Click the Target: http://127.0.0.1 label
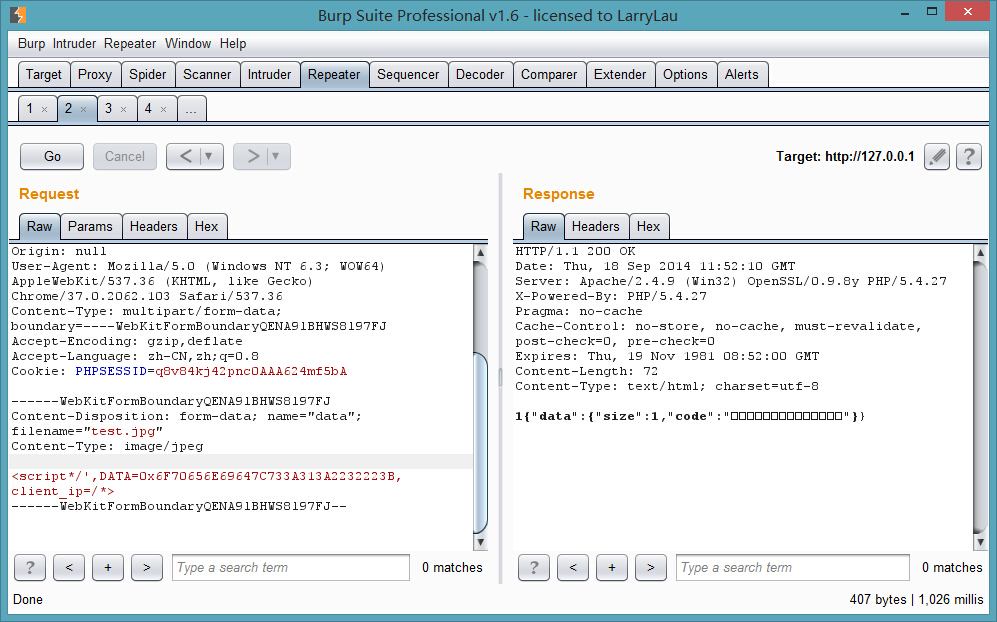The width and height of the screenshot is (997, 622). click(845, 156)
